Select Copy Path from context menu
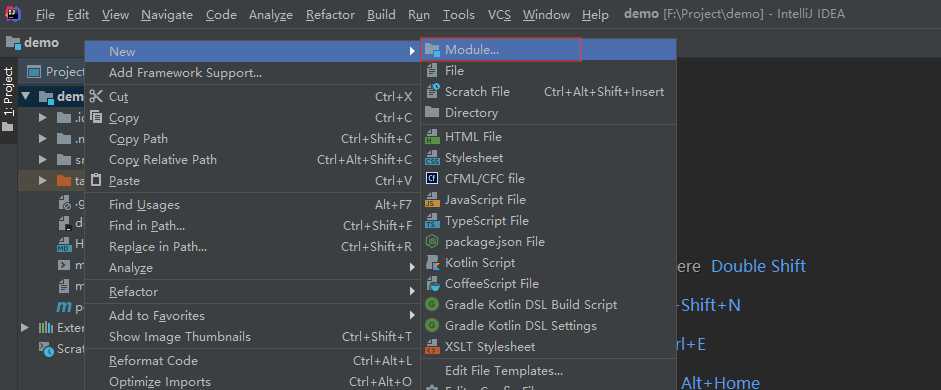Image resolution: width=941 pixels, height=390 pixels. coord(252,139)
